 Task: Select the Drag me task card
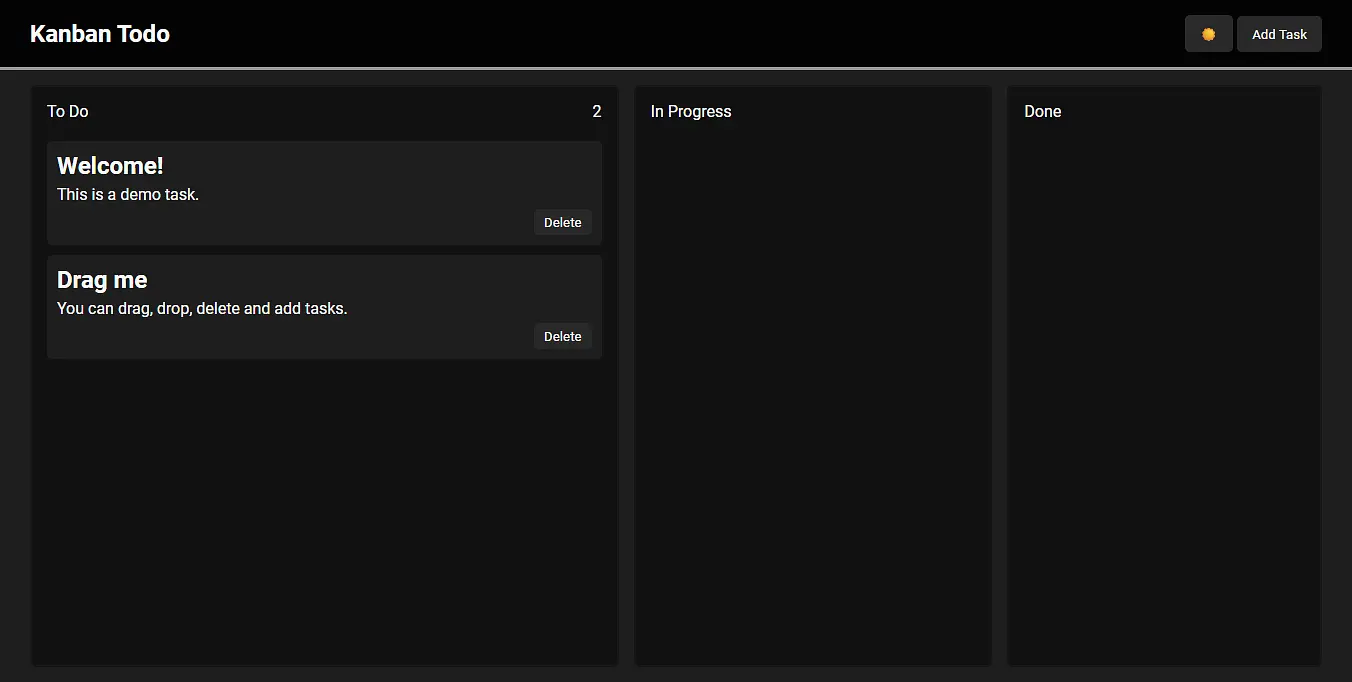click(324, 307)
